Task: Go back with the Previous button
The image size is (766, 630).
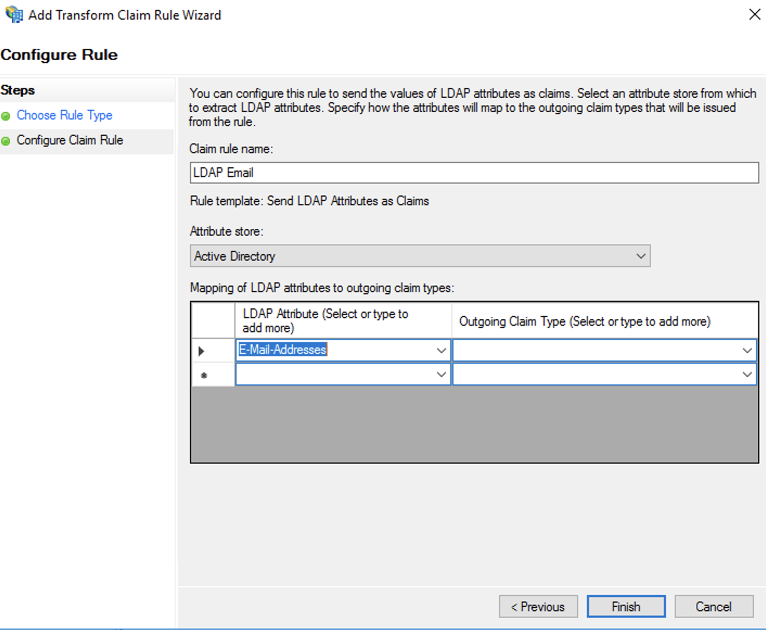Action: point(538,607)
